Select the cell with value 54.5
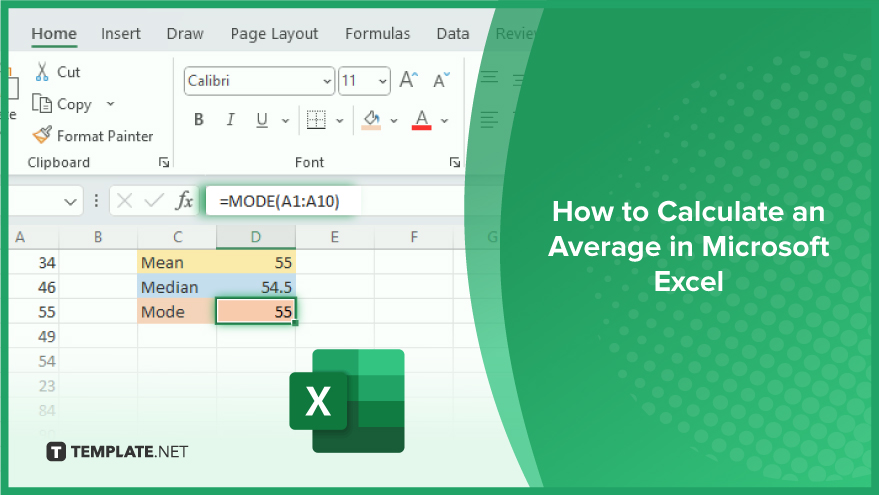 (x=256, y=286)
